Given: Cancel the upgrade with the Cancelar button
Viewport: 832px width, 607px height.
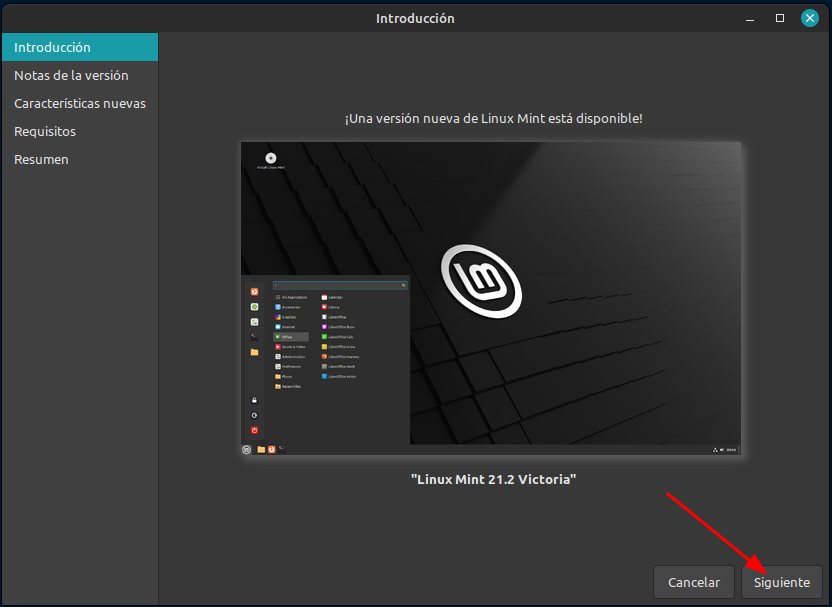Looking at the screenshot, I should click(694, 582).
